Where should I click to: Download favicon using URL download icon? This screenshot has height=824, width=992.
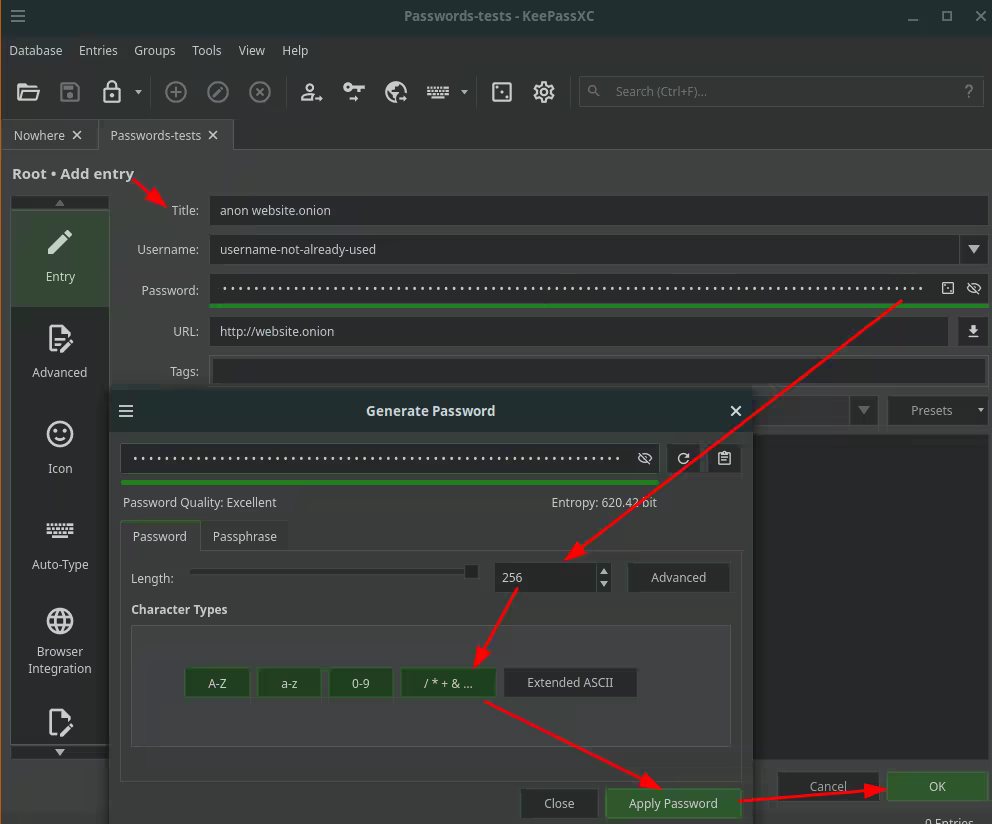coord(973,332)
